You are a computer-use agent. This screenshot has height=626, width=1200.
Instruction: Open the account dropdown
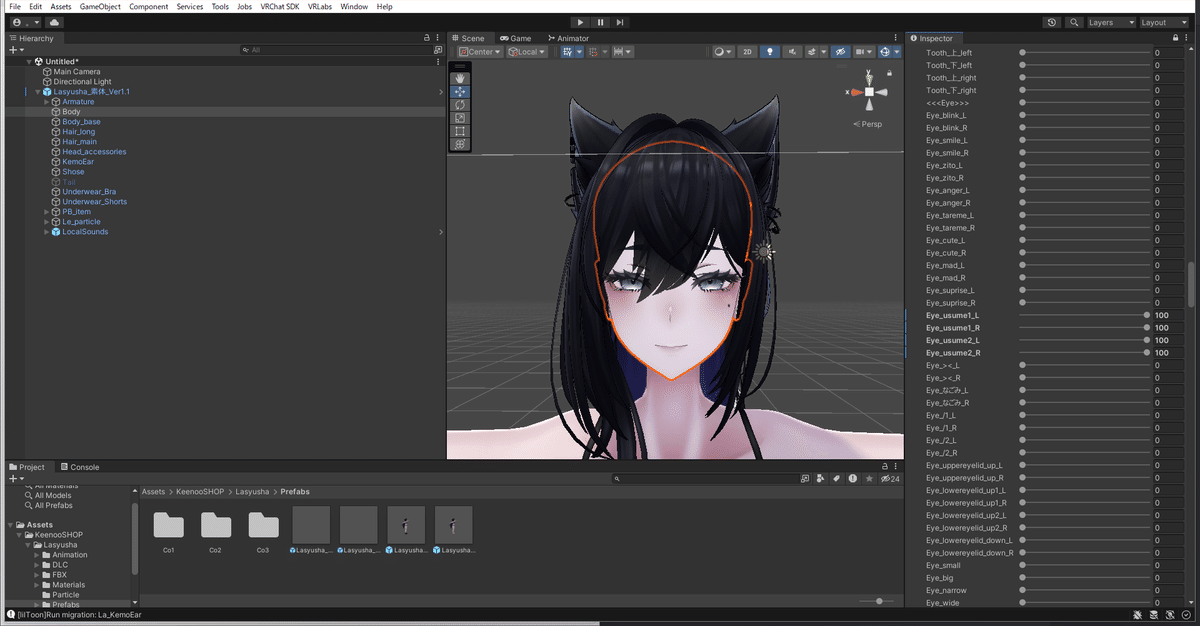[27, 22]
